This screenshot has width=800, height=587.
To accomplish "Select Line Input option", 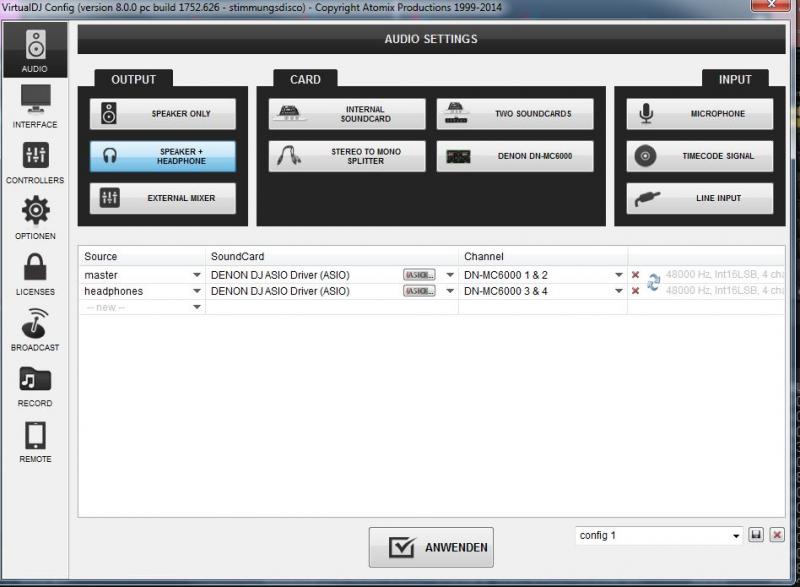I will (x=699, y=198).
